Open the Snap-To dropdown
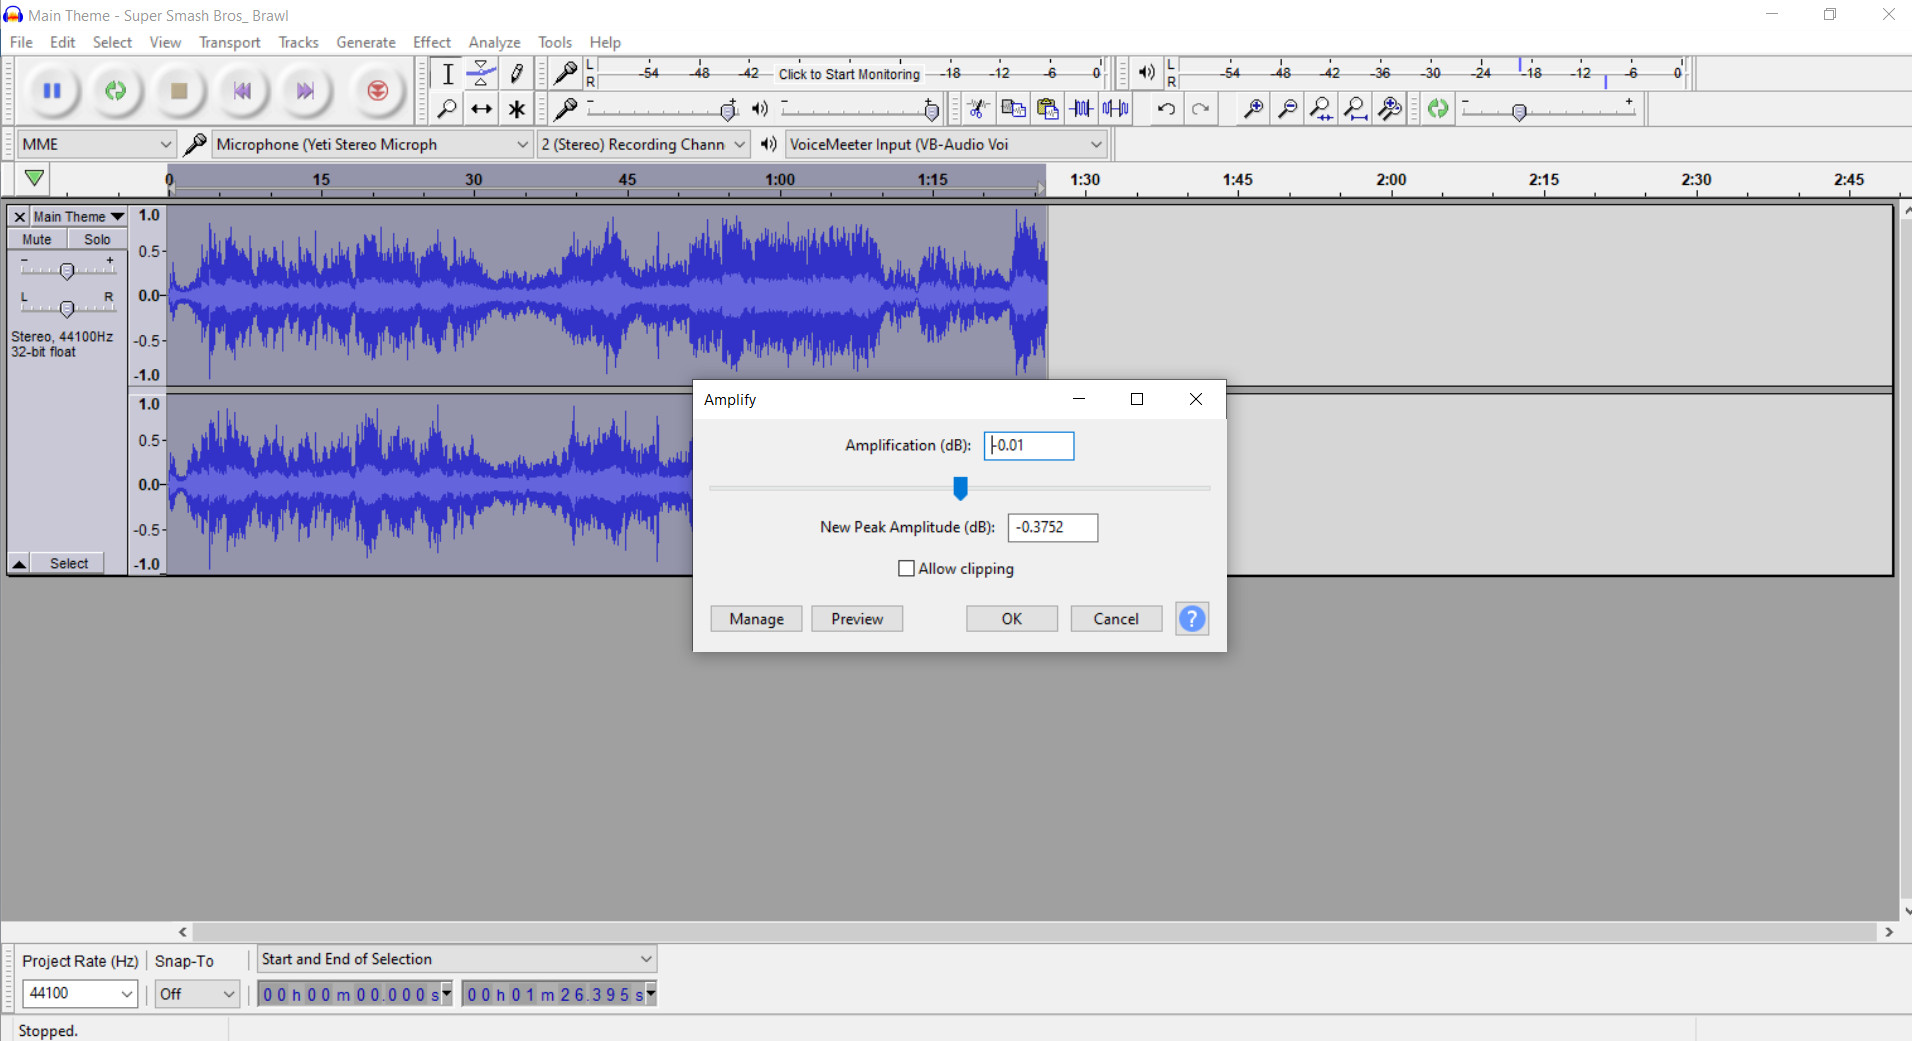Image resolution: width=1912 pixels, height=1041 pixels. click(196, 993)
